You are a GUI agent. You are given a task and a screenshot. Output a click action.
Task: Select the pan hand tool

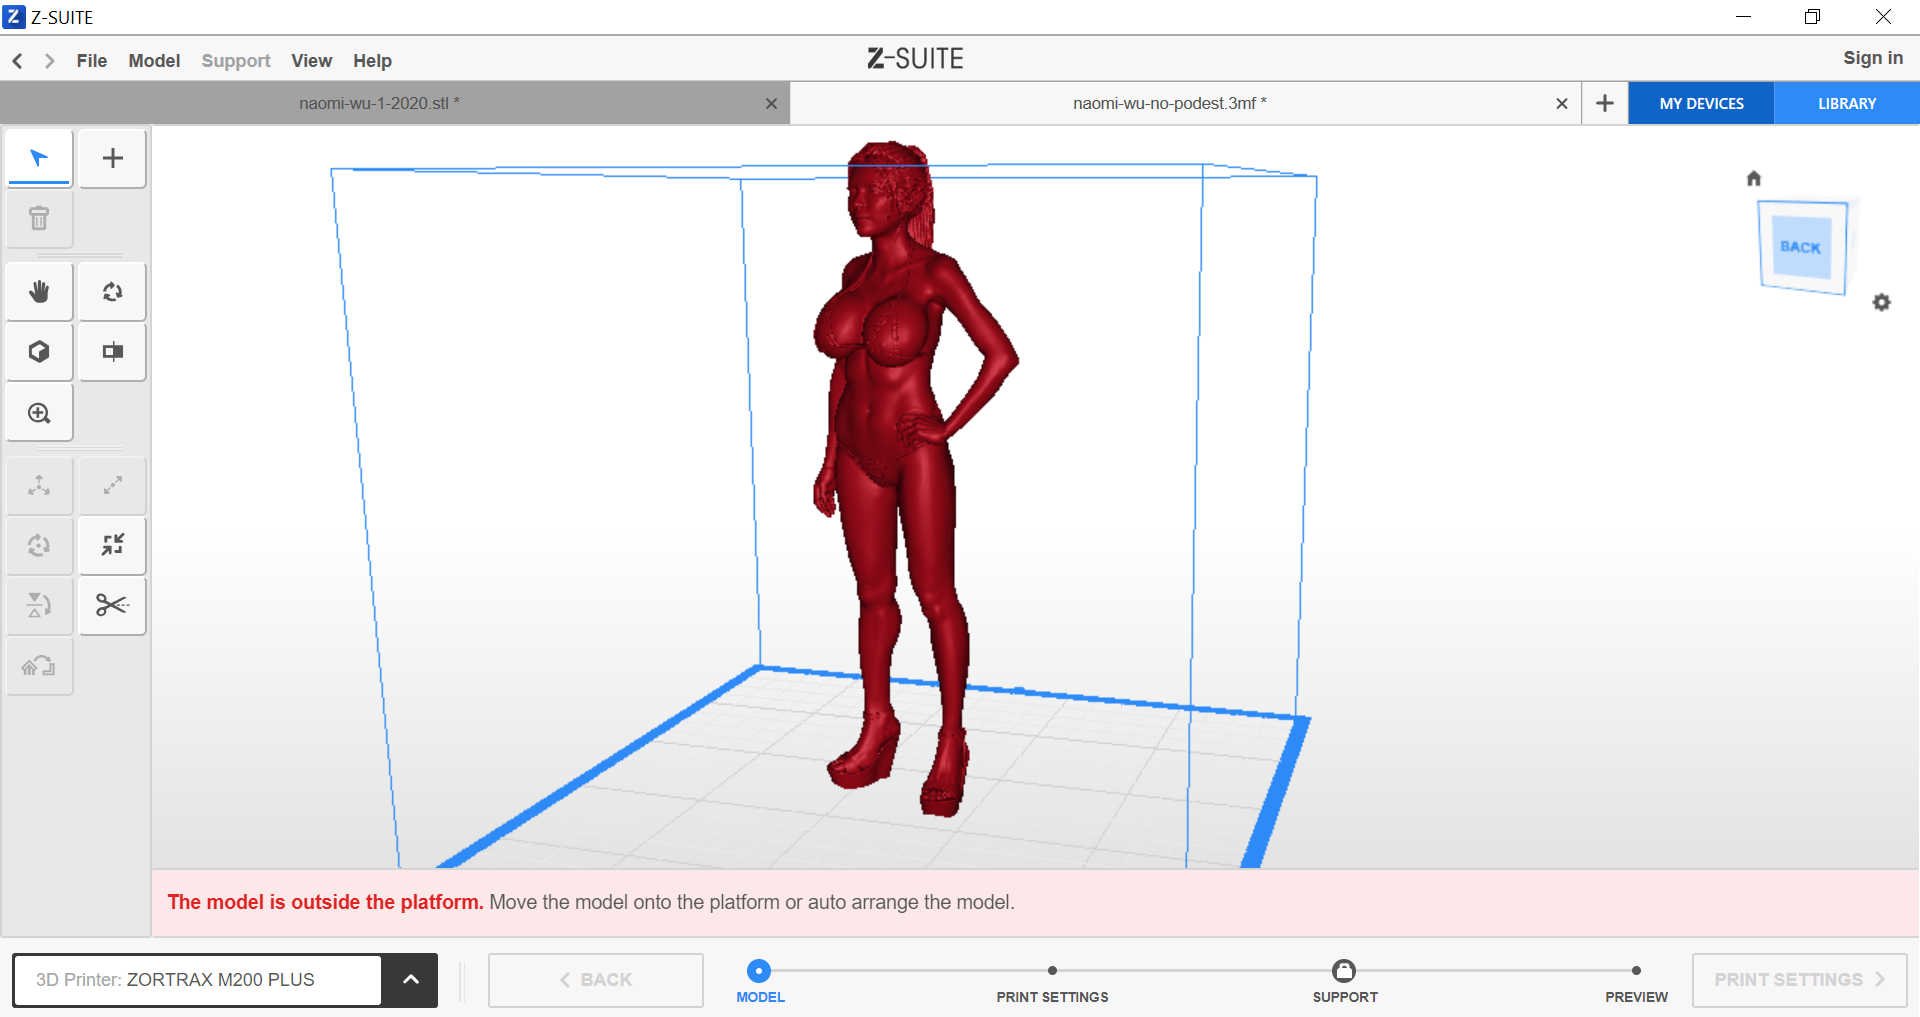39,292
